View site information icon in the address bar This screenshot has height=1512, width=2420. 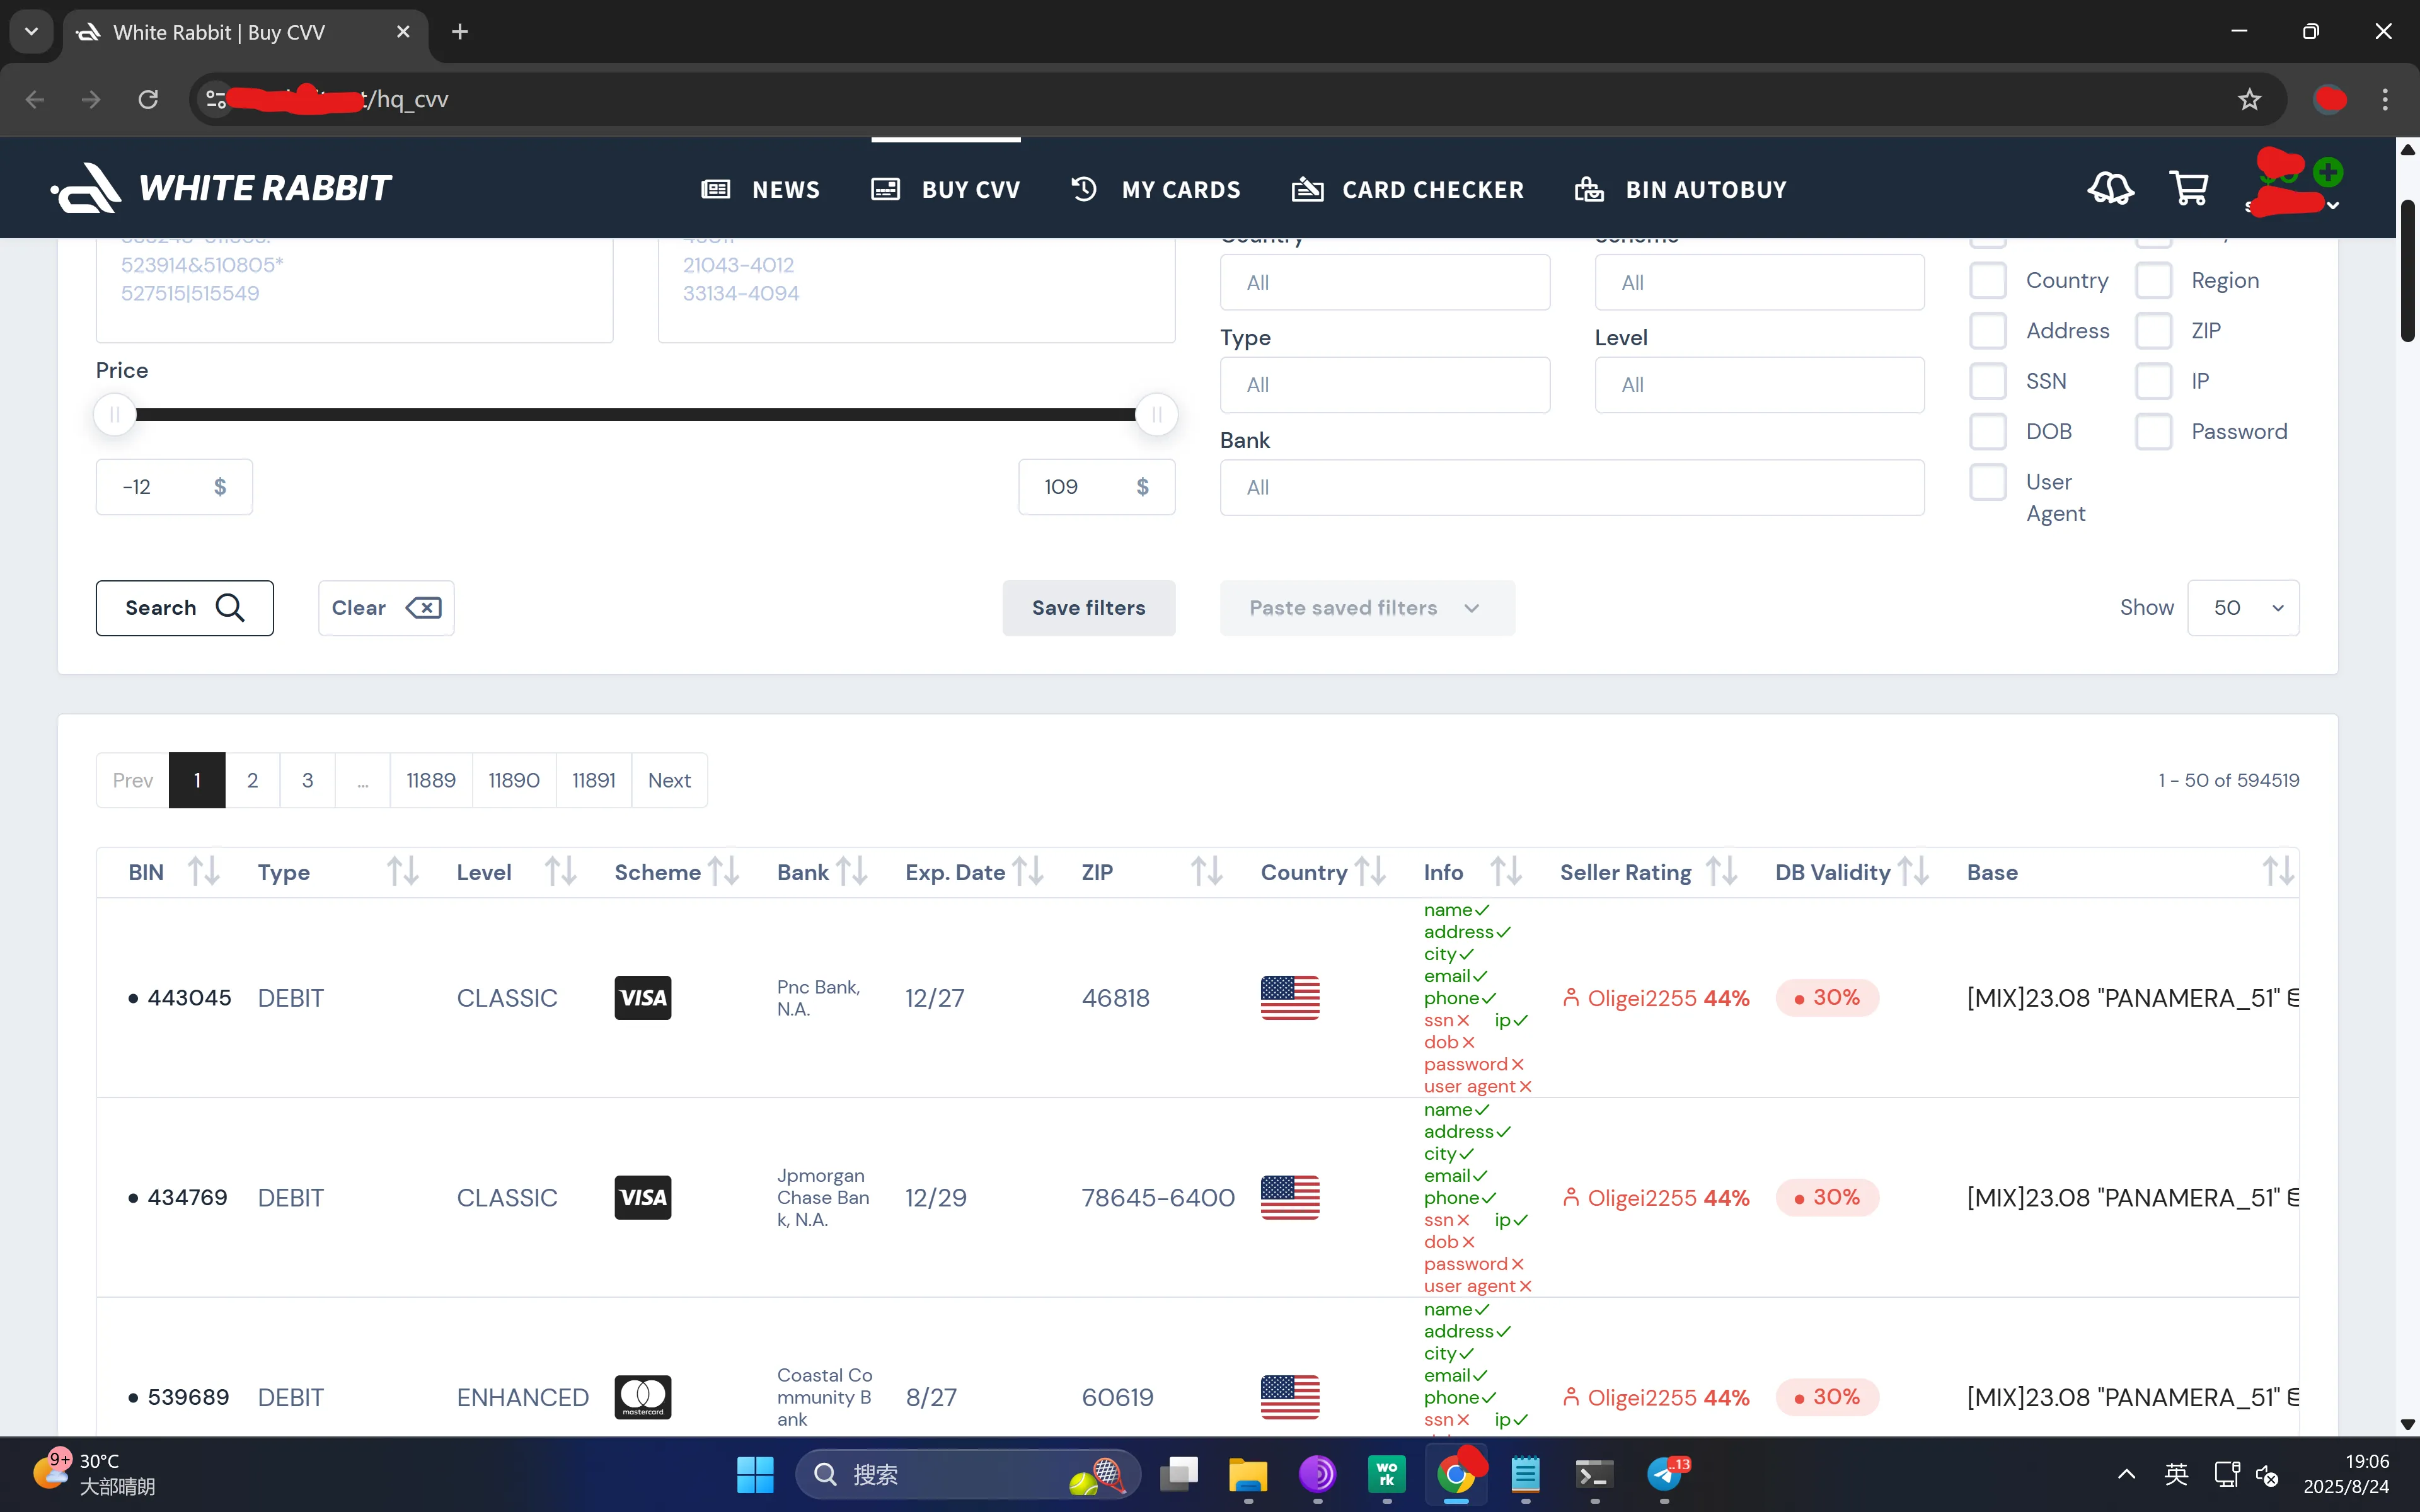coord(216,99)
